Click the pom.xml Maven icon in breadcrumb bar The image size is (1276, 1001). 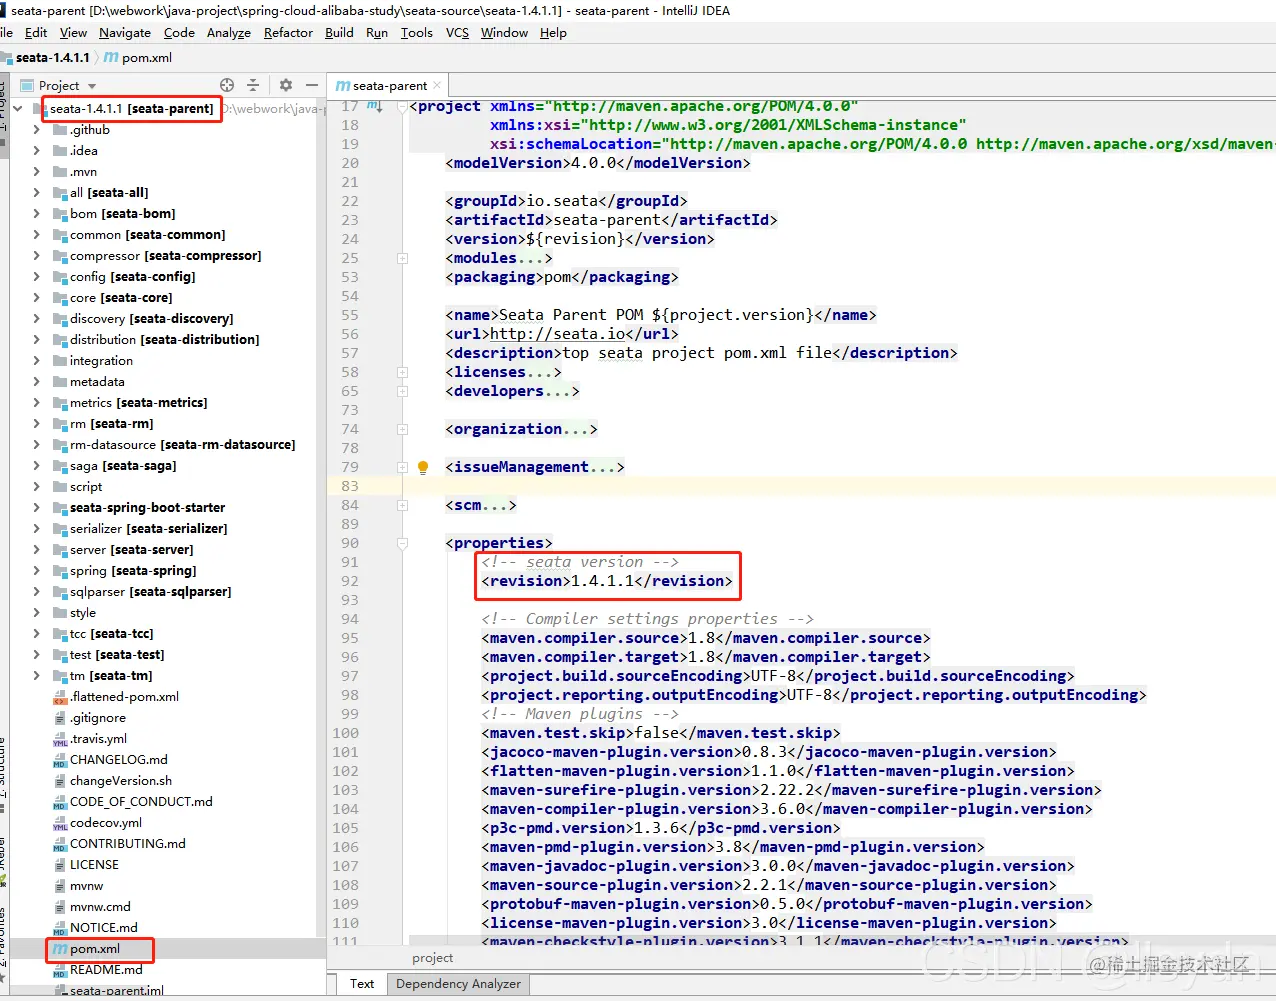(x=111, y=58)
